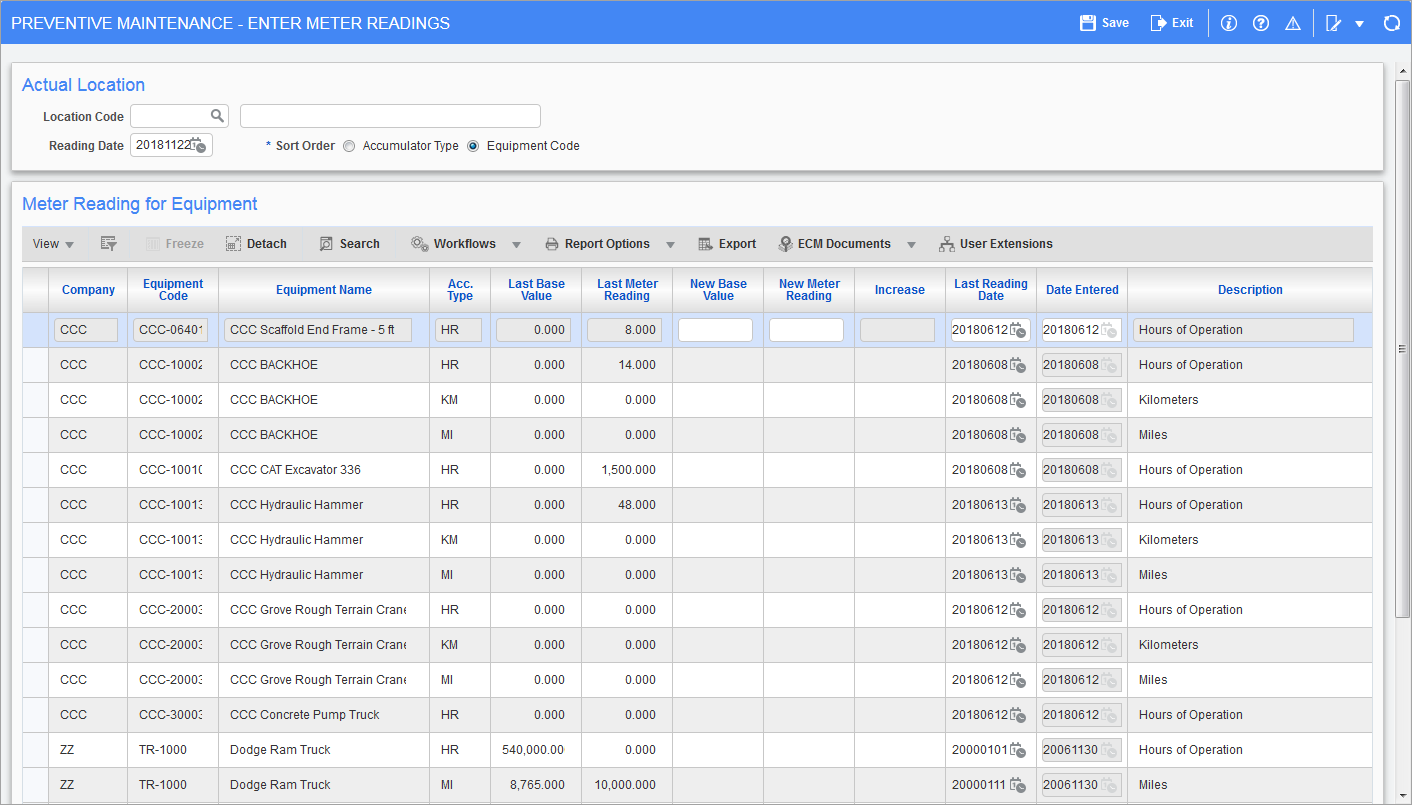The image size is (1412, 805).
Task: Click the Location Code search magnifier icon
Action: [217, 116]
